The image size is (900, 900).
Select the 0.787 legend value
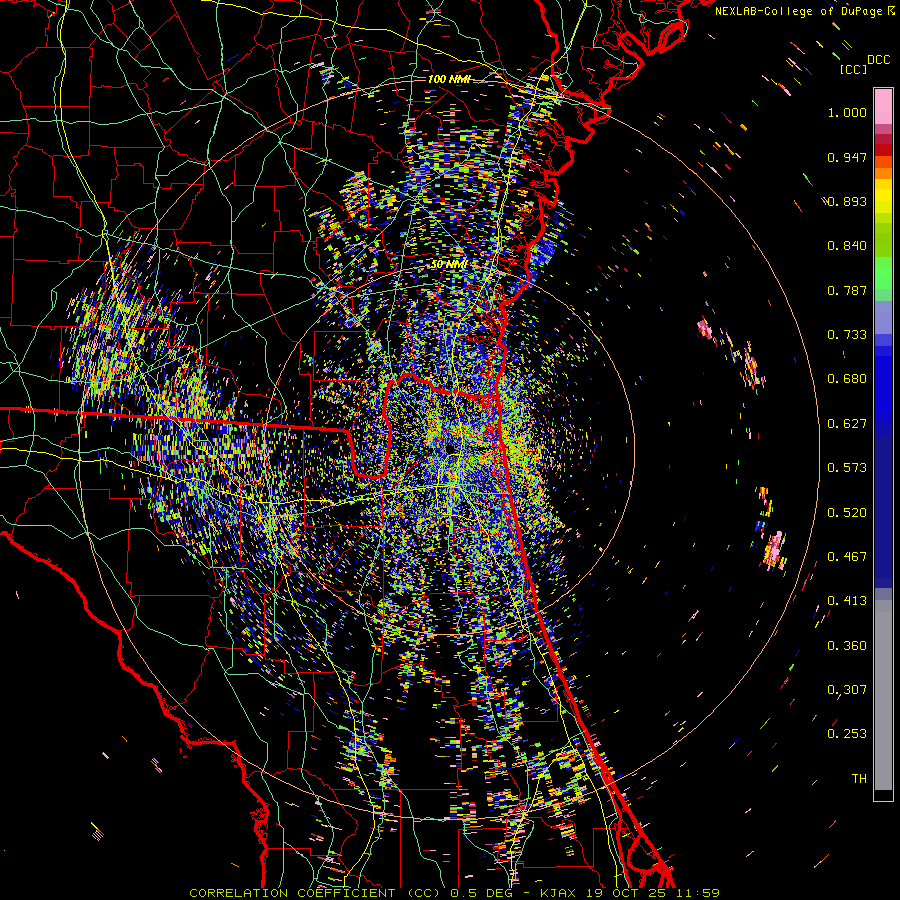pyautogui.click(x=847, y=290)
